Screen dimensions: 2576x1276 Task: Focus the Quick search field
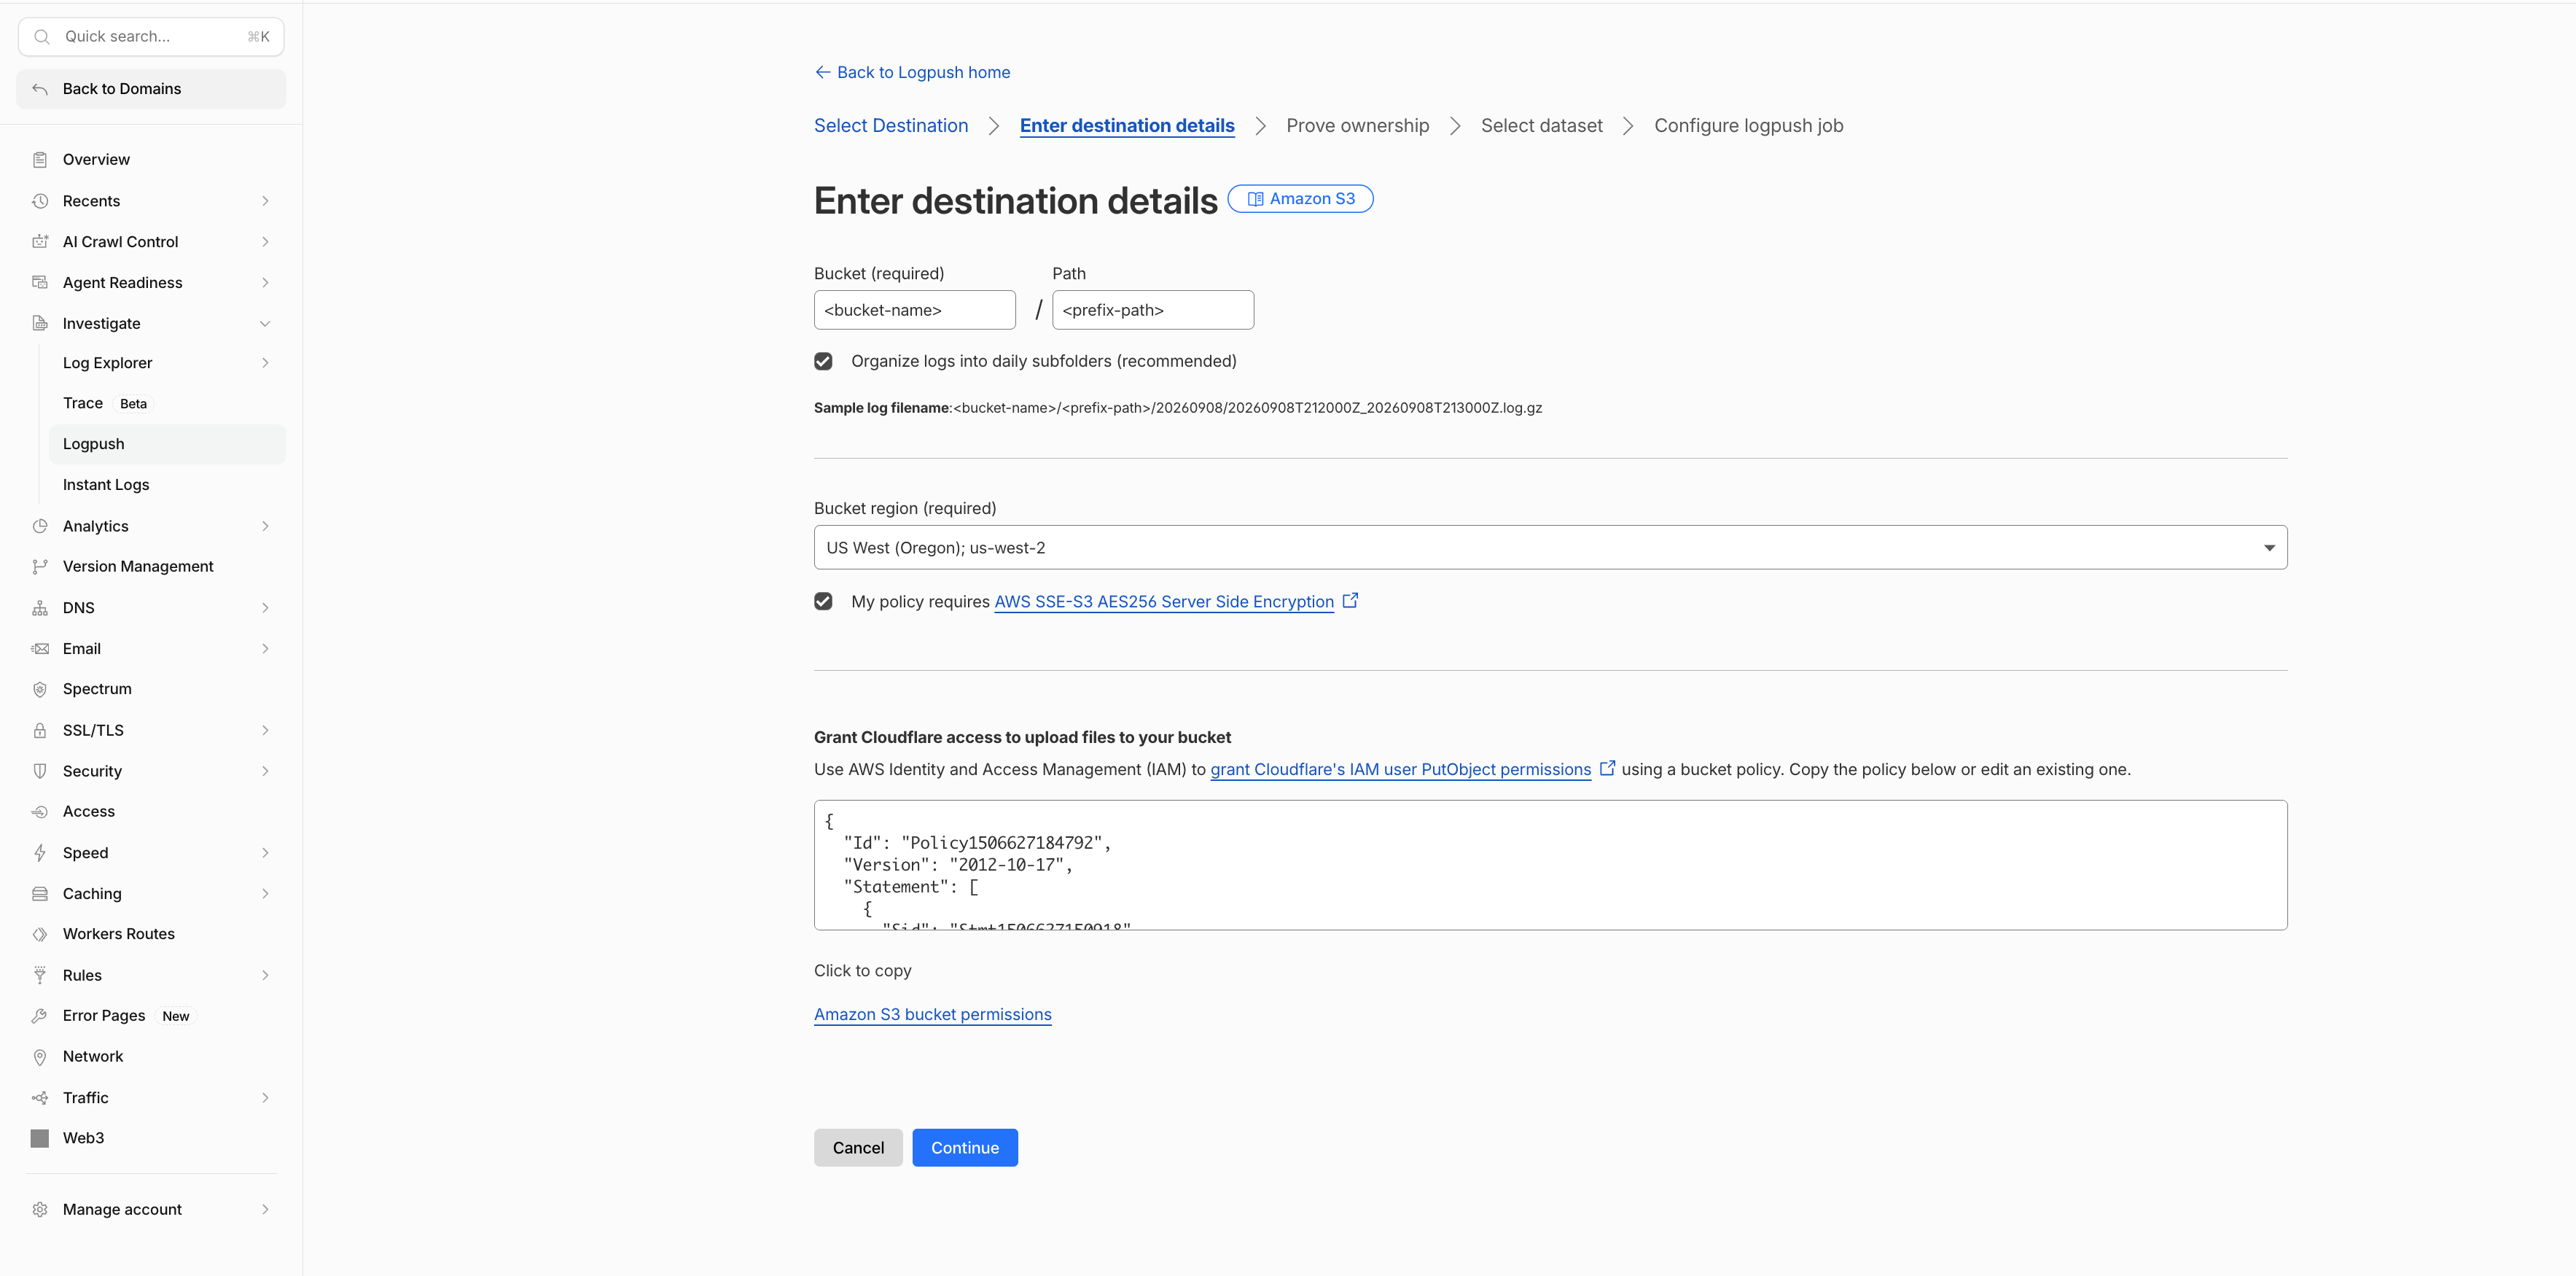151,37
